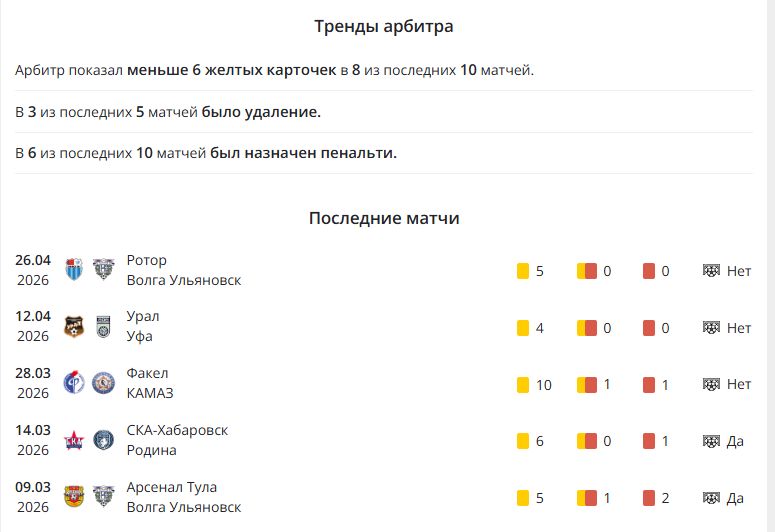Click the Rodina club crest
The height and width of the screenshot is (532, 775).
coord(103,440)
